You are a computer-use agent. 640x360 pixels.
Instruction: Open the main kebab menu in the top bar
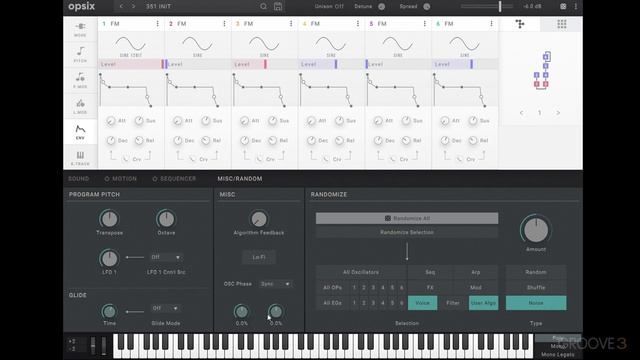tap(576, 7)
